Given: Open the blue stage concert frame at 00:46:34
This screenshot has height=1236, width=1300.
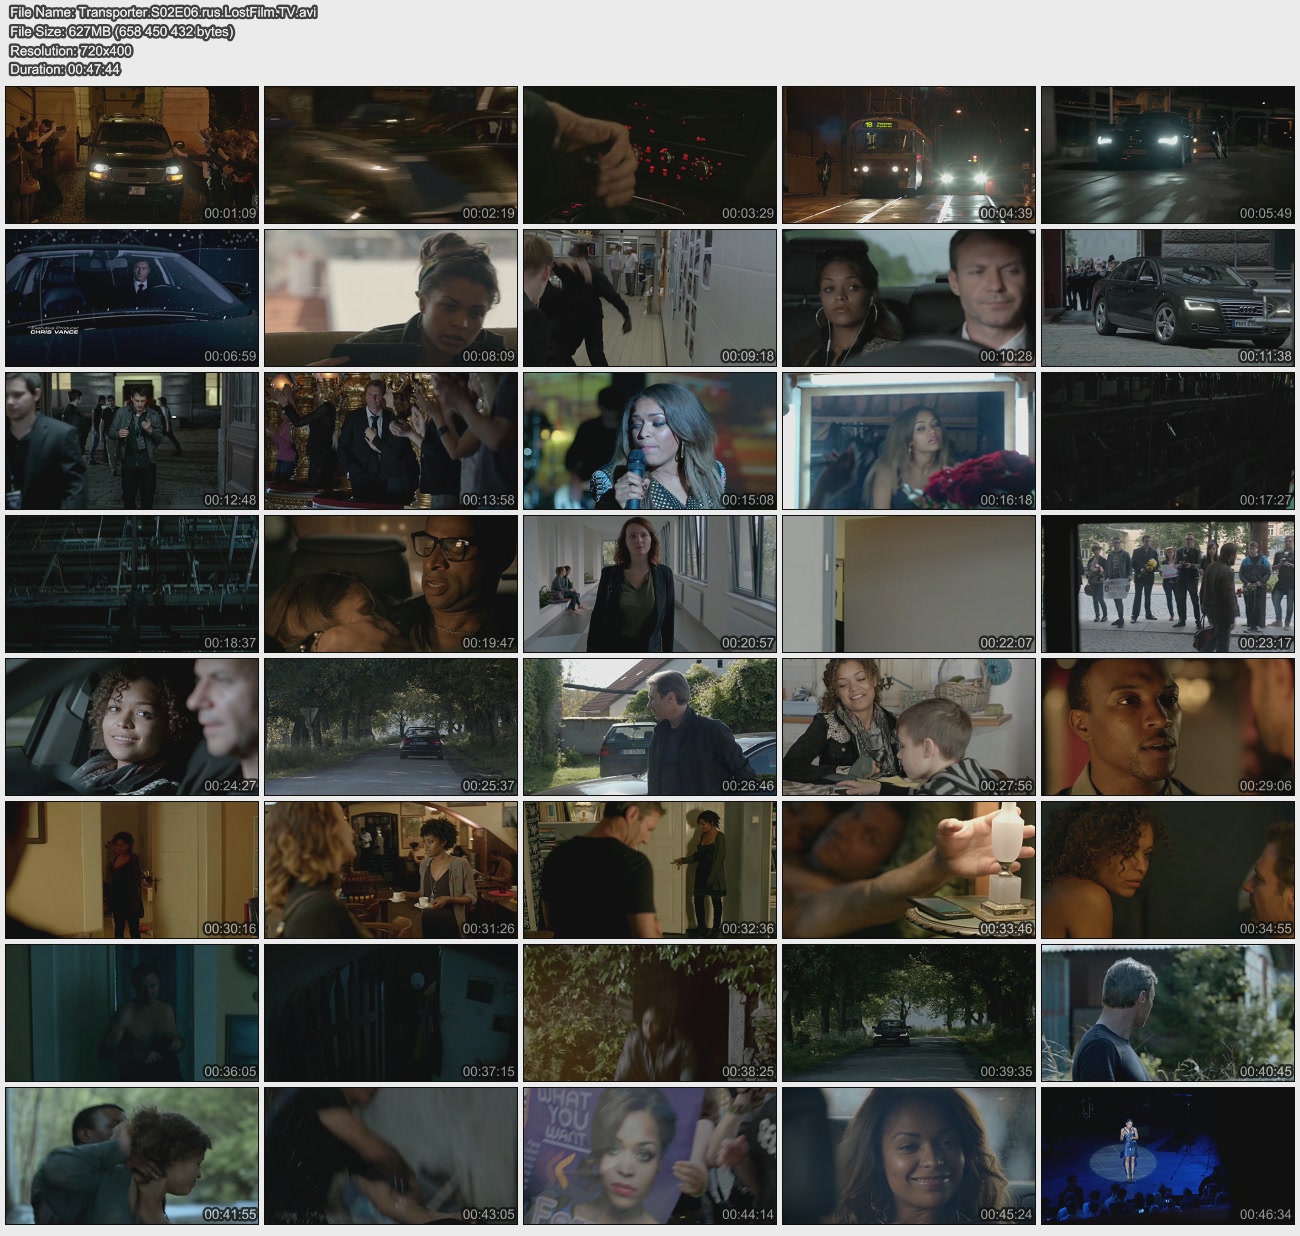Looking at the screenshot, I should 1167,1156.
